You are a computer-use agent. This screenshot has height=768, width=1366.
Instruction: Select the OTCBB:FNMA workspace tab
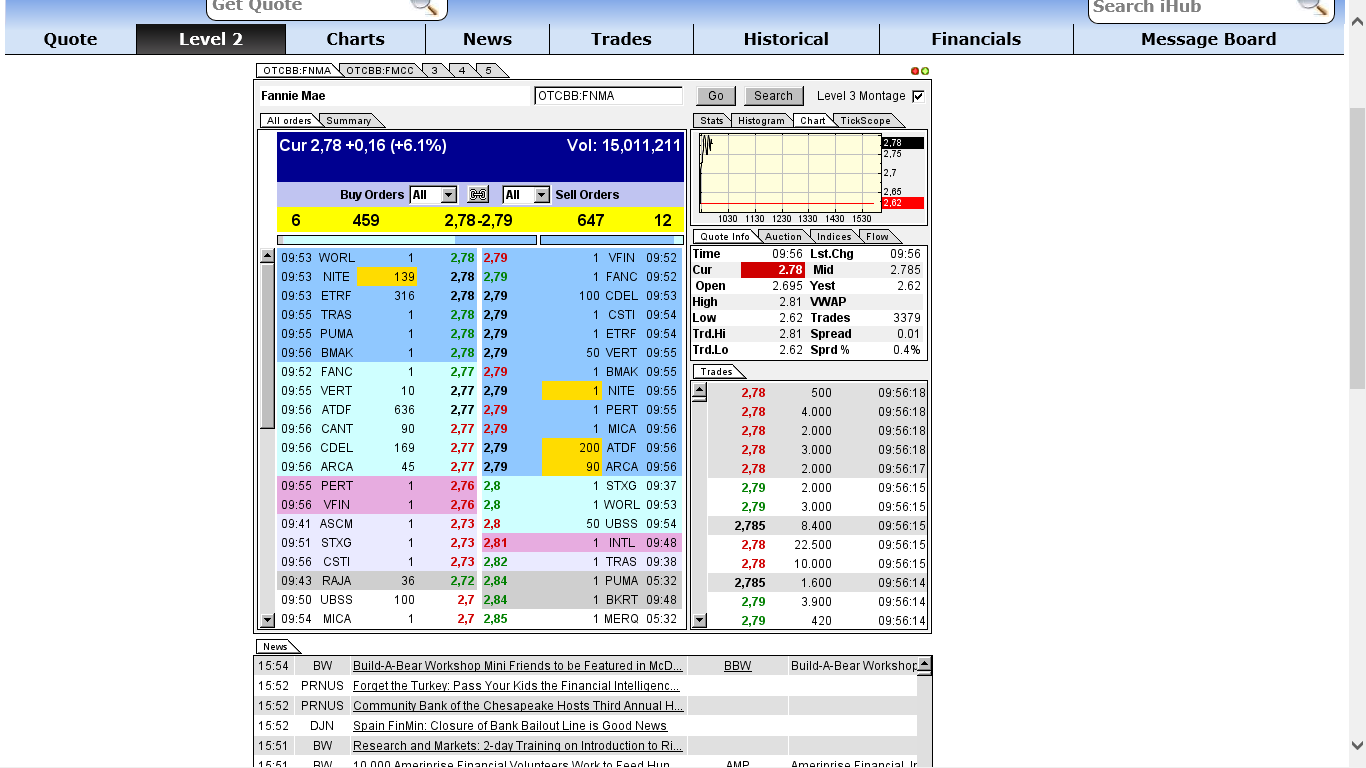click(x=297, y=71)
